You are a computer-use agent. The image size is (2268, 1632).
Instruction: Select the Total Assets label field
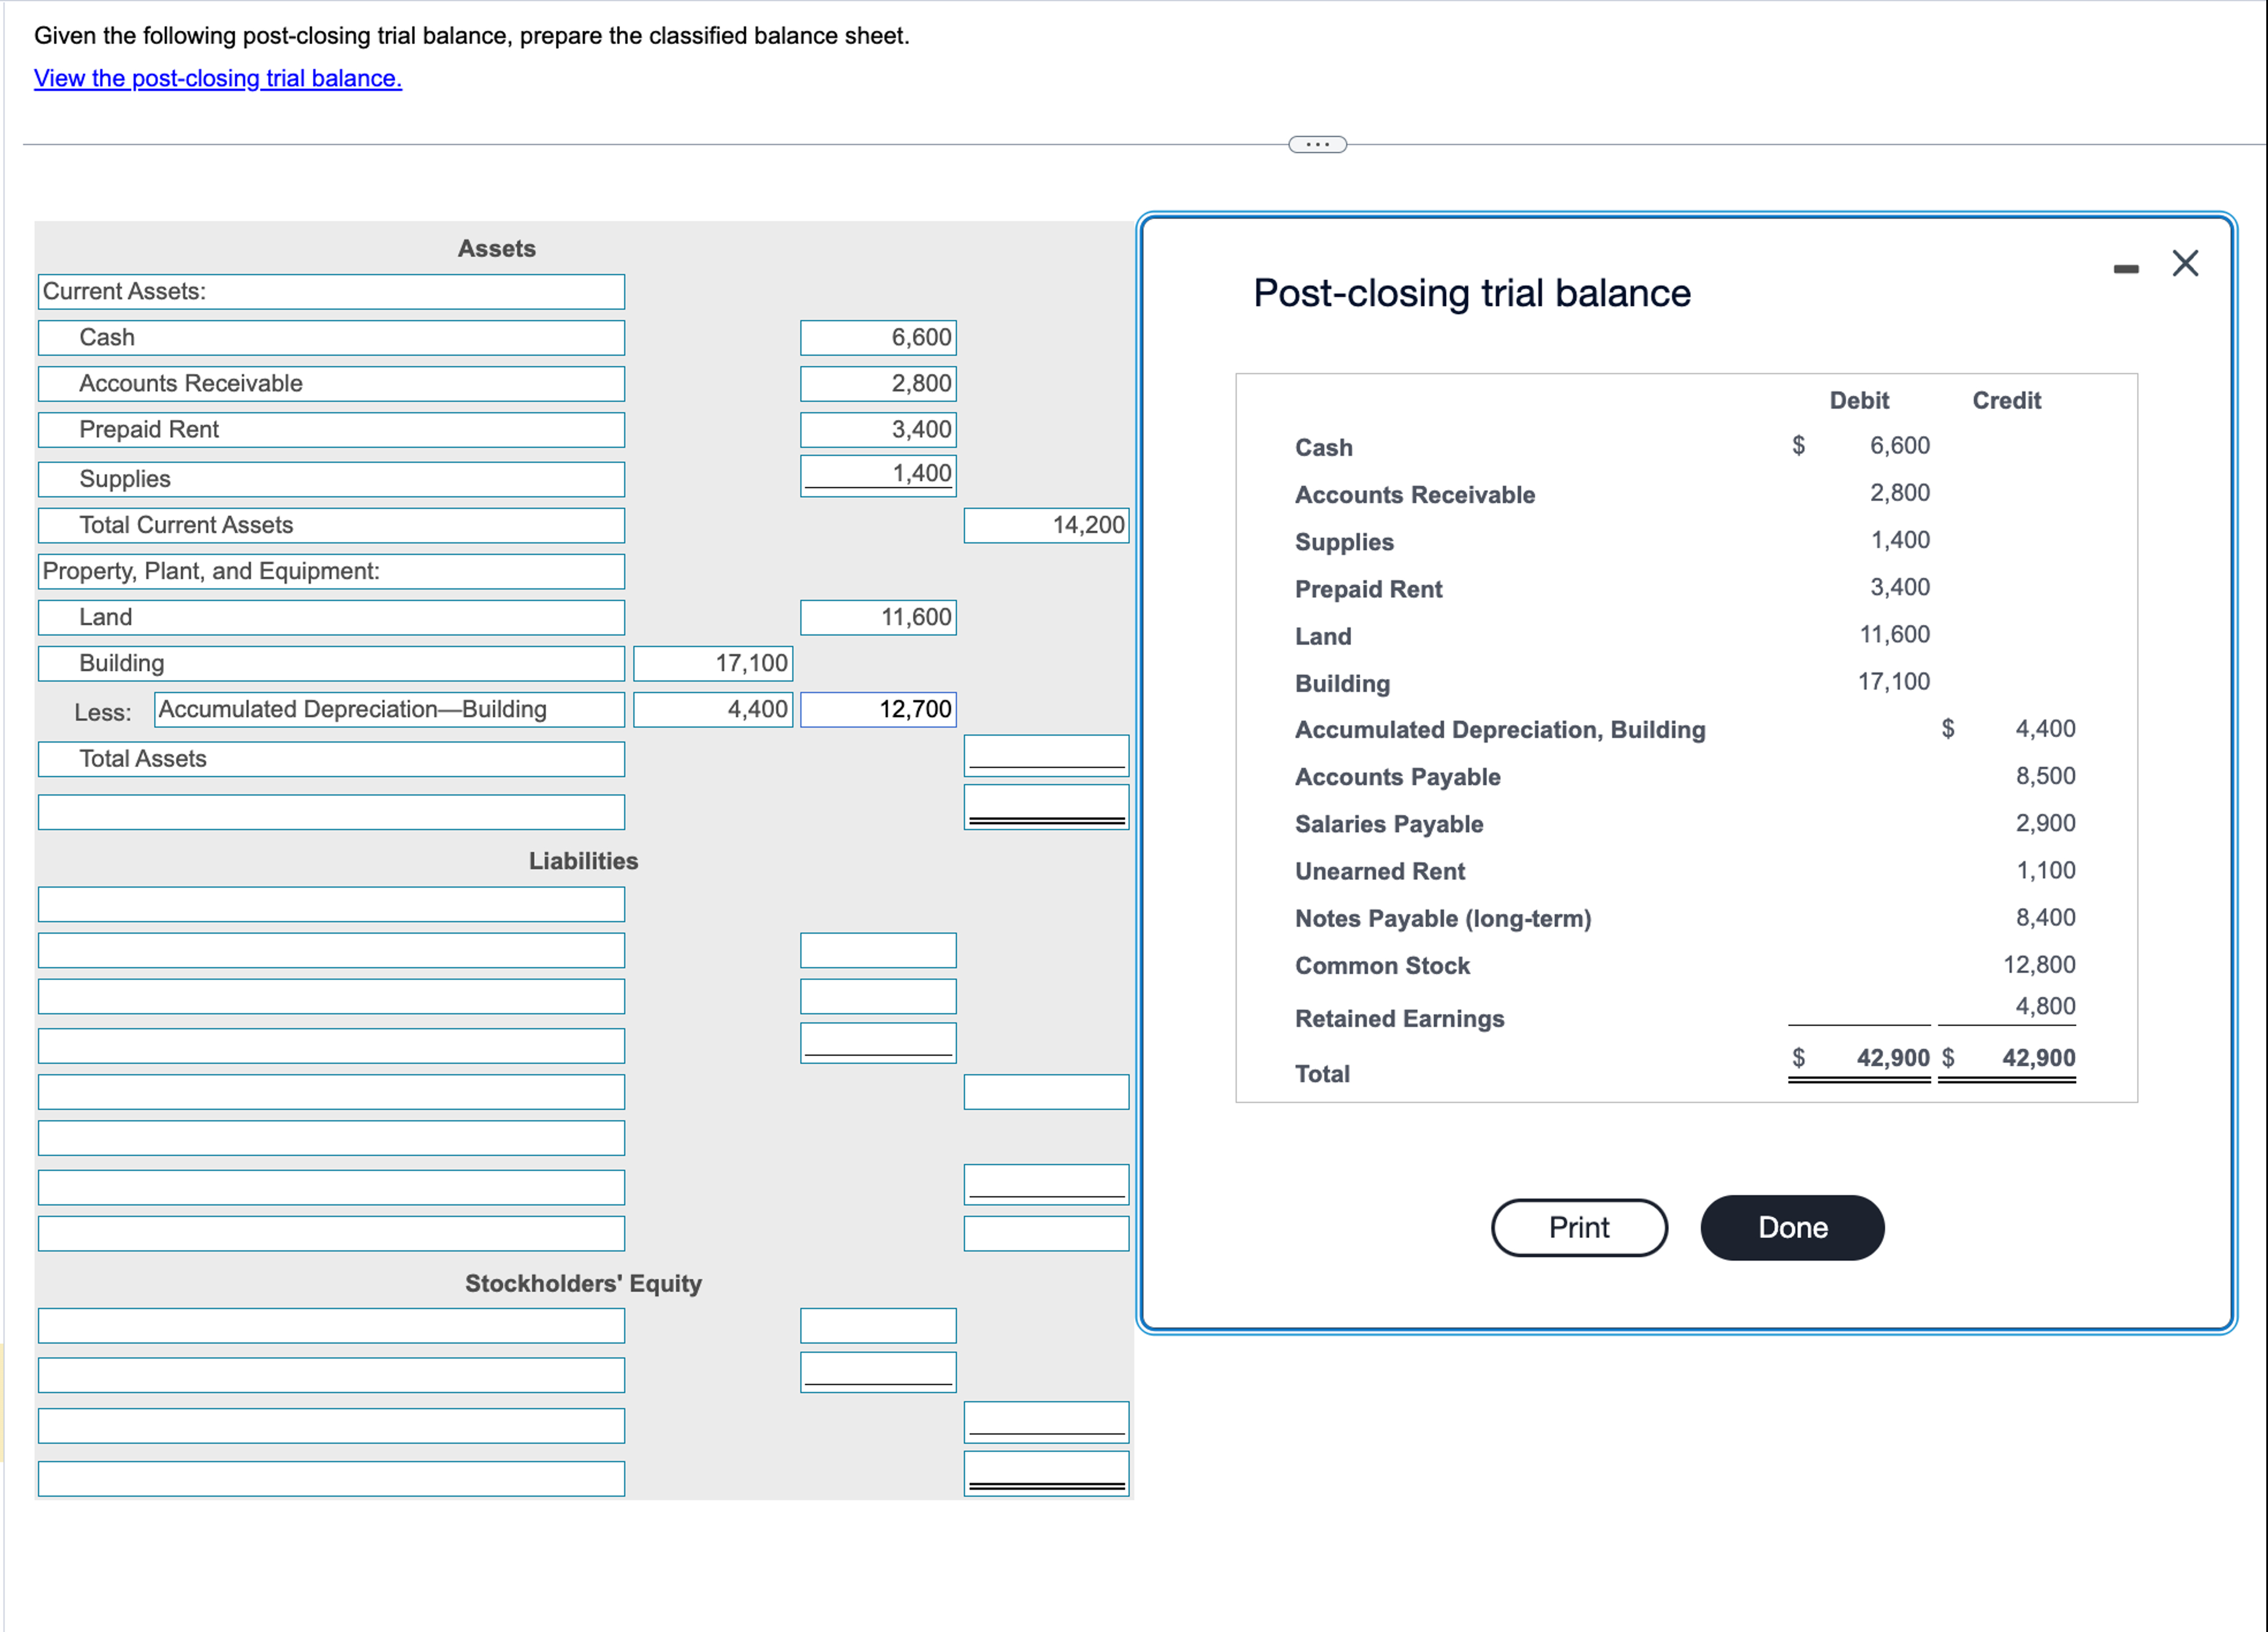pyautogui.click(x=332, y=759)
